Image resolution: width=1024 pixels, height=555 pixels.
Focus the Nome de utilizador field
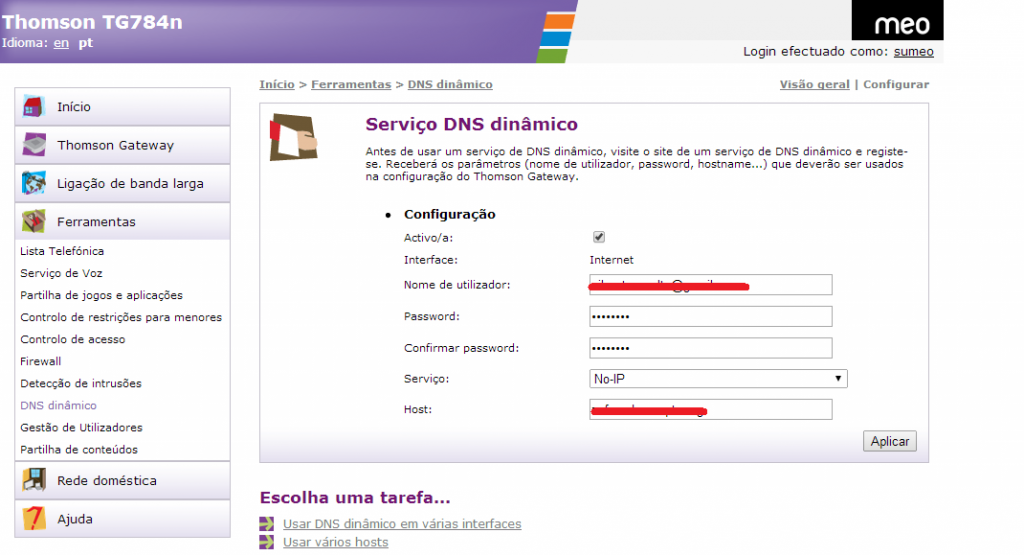coord(710,285)
